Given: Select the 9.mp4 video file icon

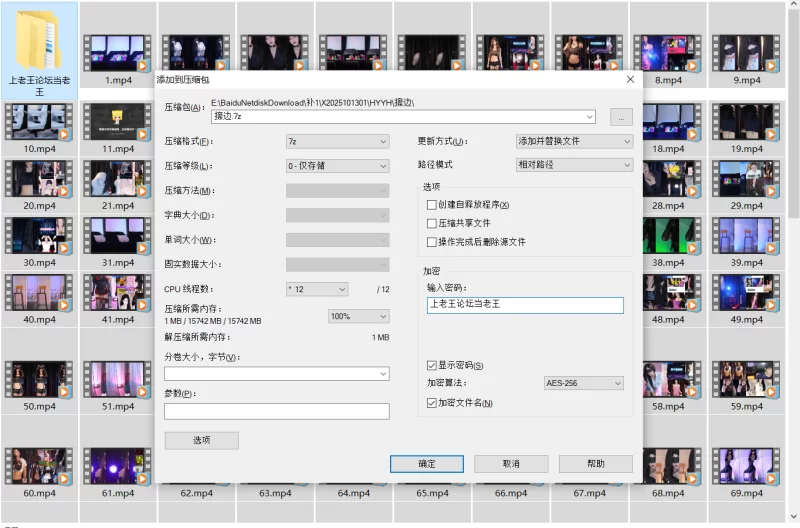Looking at the screenshot, I should [x=746, y=48].
